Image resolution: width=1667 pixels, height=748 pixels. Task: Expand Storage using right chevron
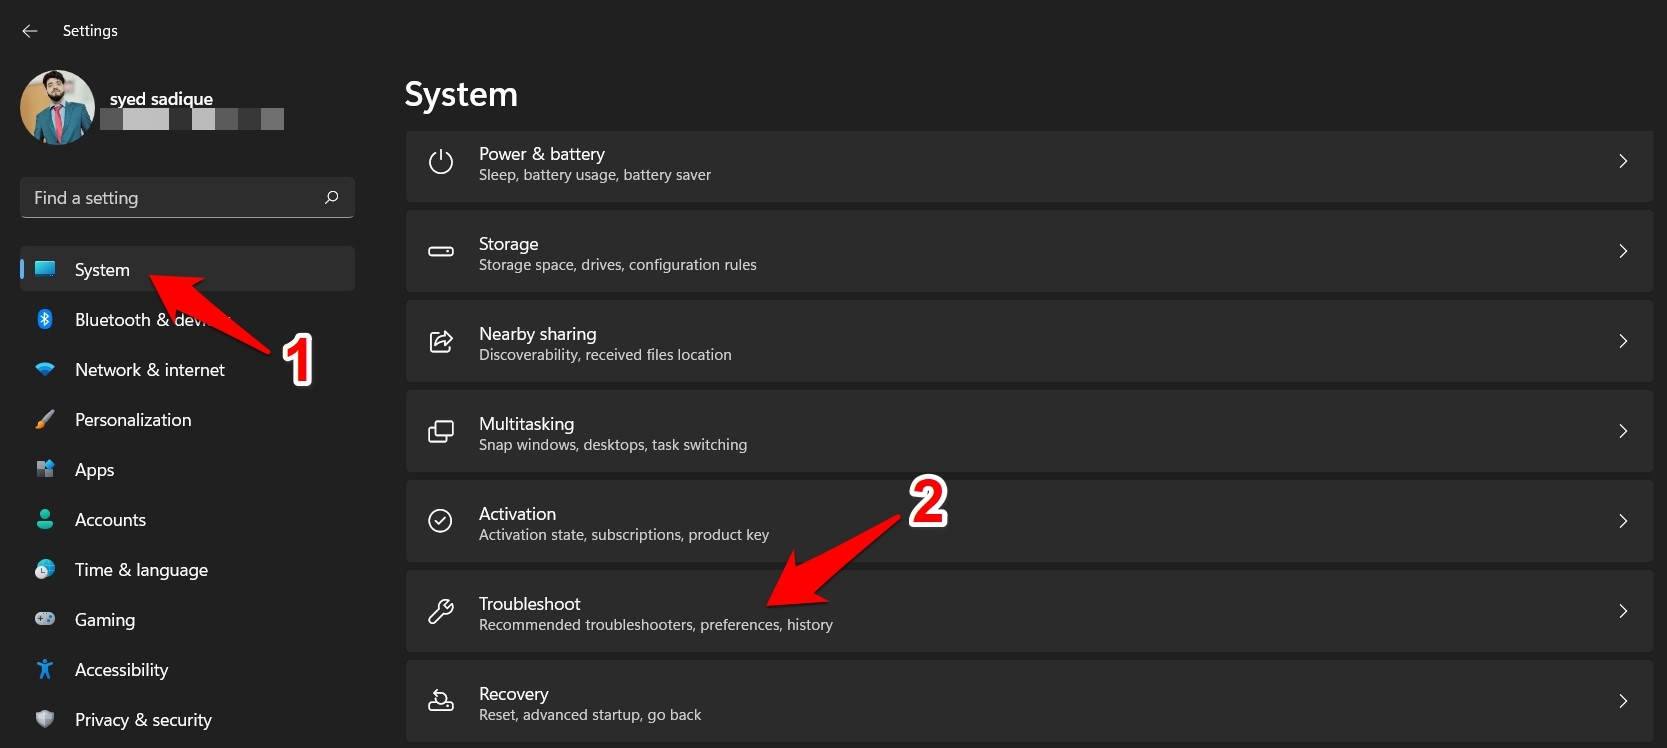[x=1623, y=252]
